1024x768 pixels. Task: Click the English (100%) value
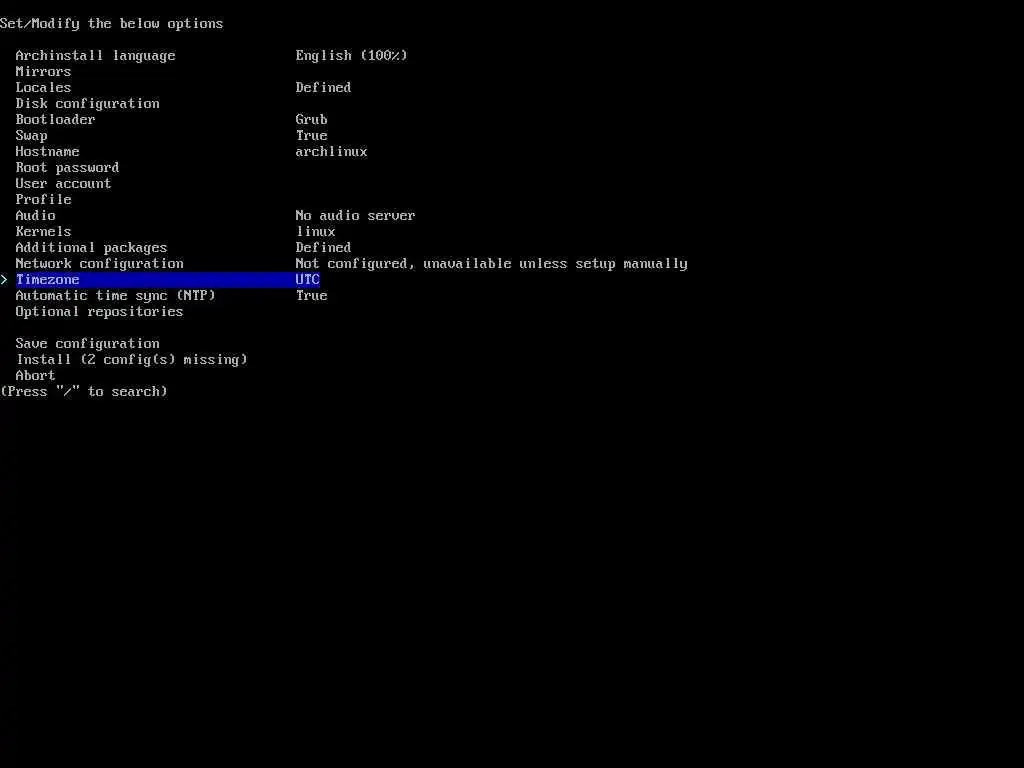point(351,56)
